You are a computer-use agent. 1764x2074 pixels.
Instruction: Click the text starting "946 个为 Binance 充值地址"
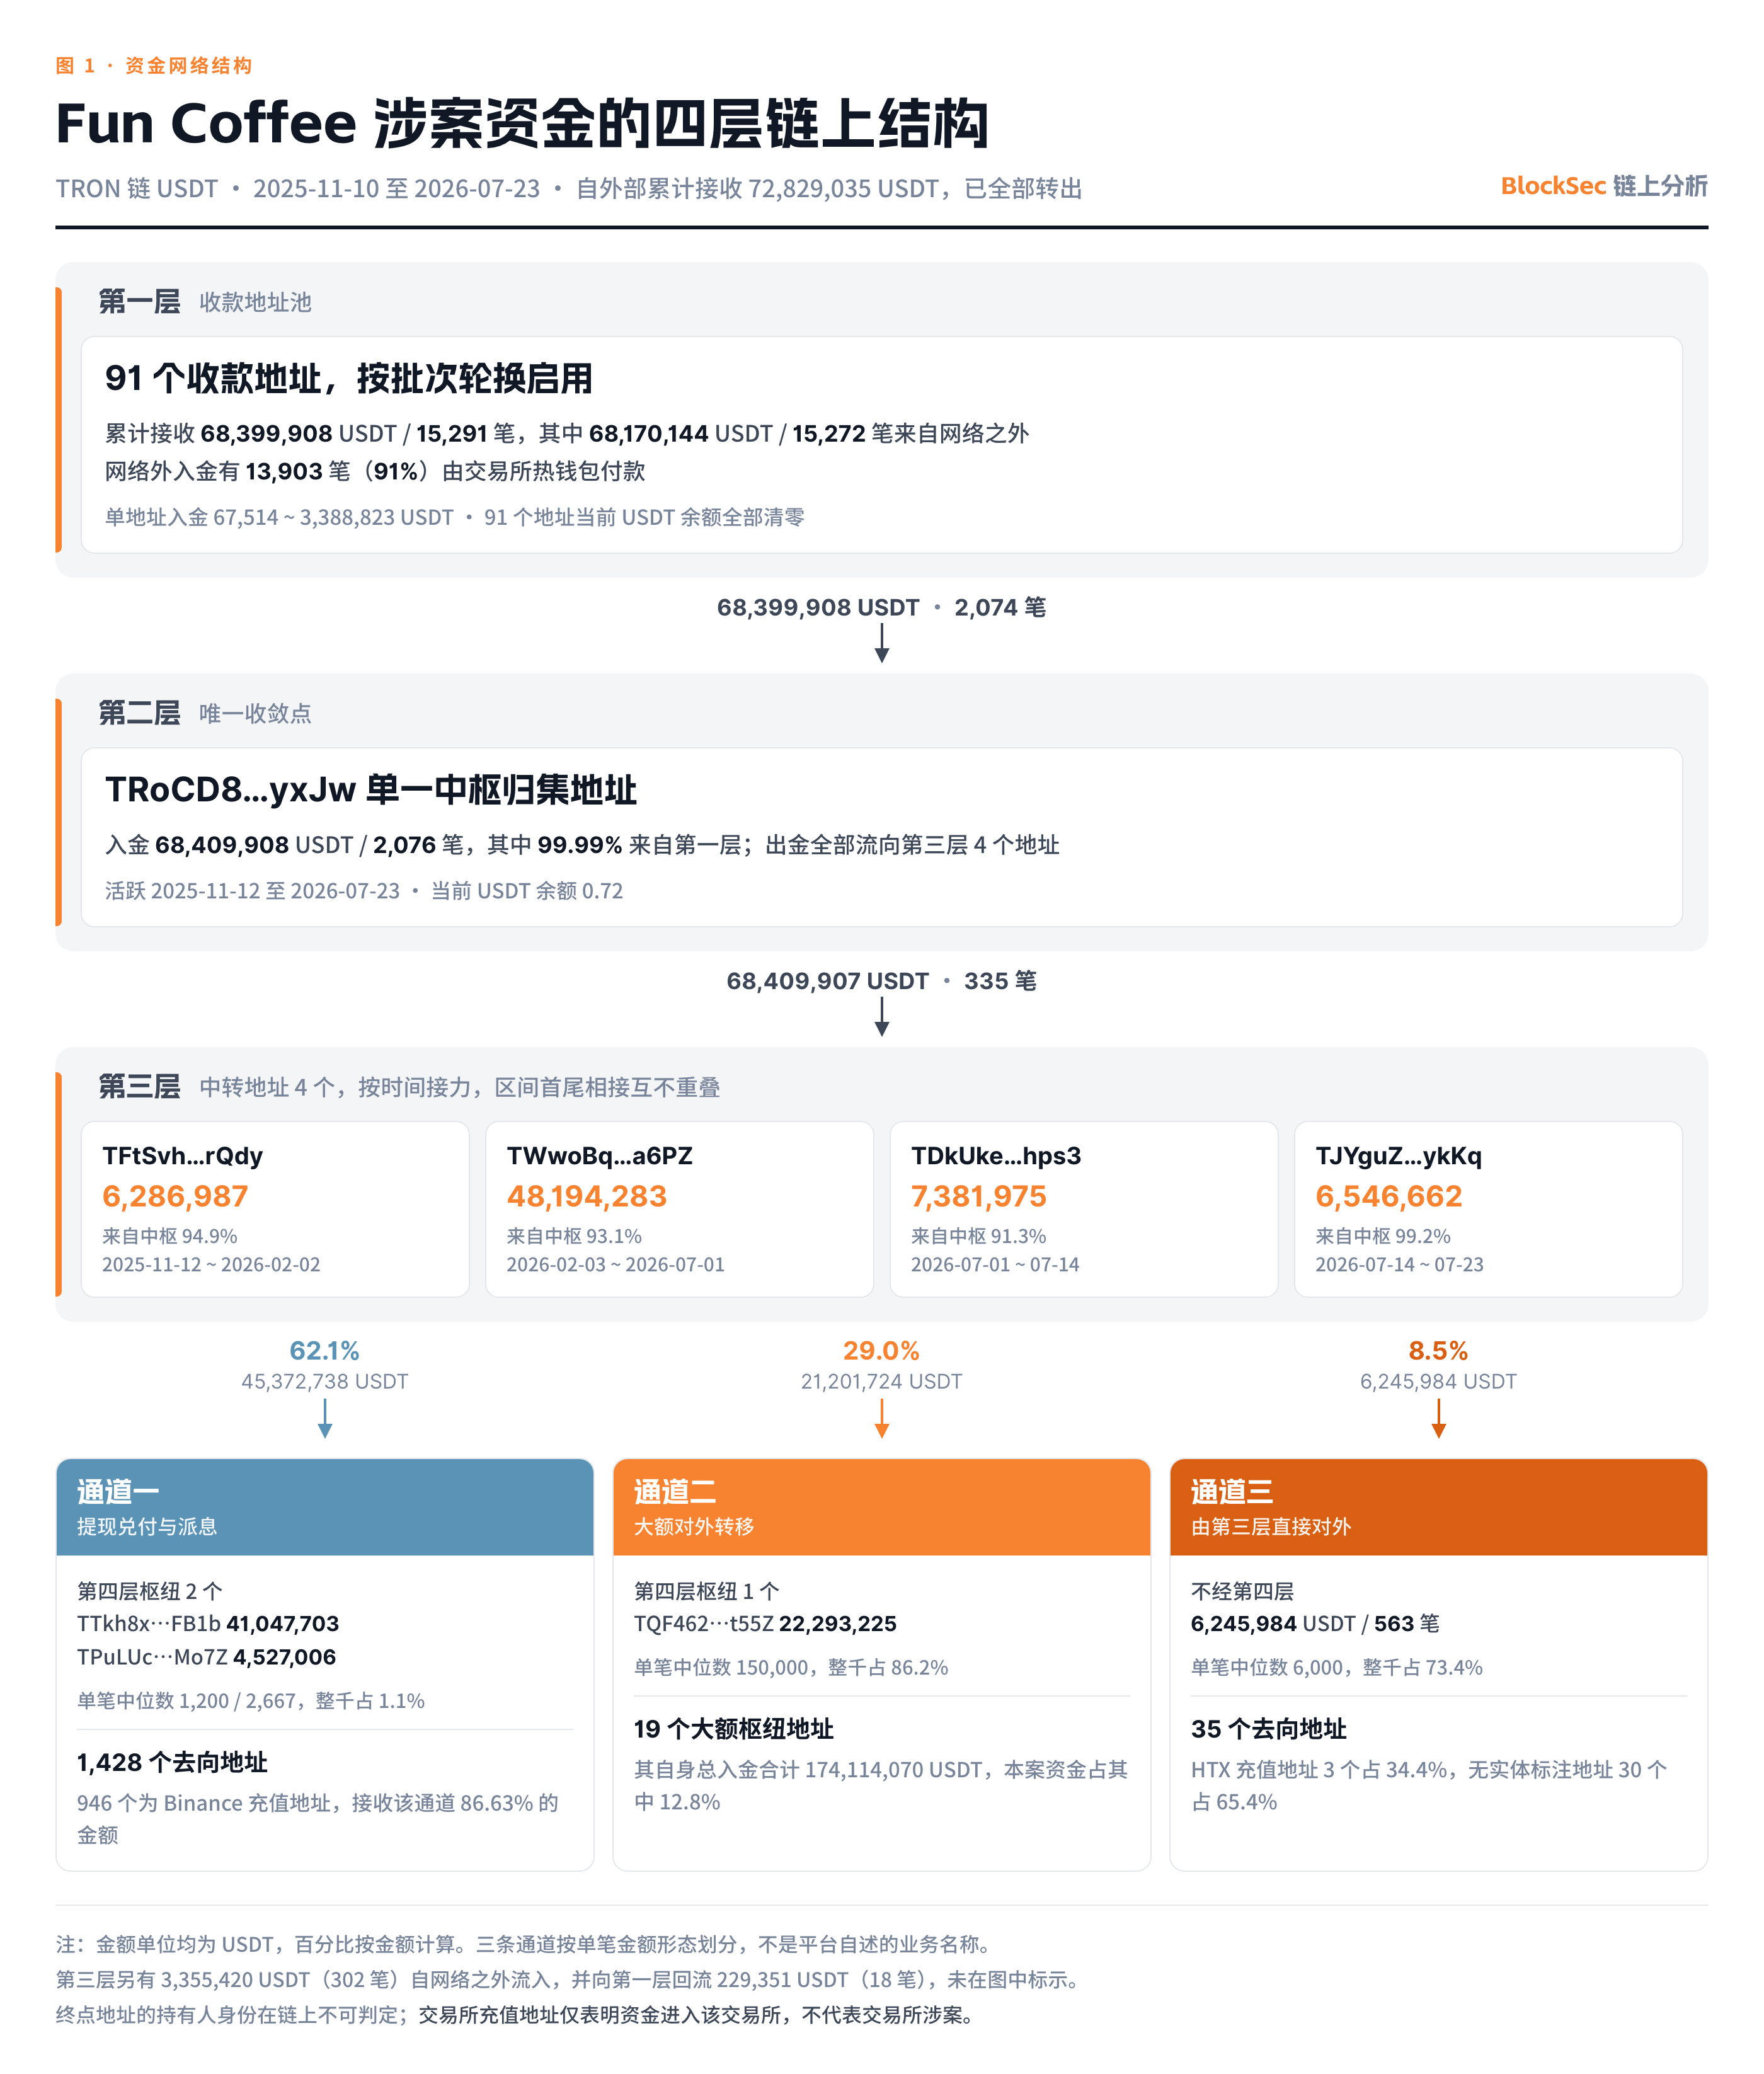point(318,1818)
